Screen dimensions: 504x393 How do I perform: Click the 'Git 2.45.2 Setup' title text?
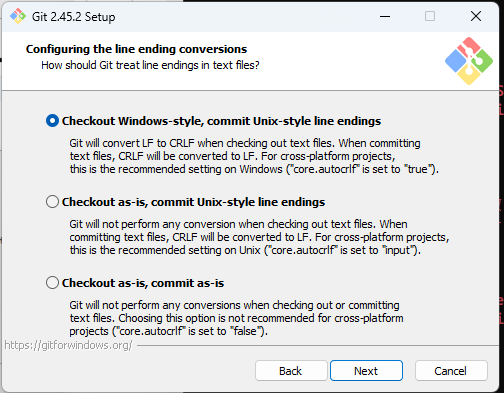click(x=73, y=17)
